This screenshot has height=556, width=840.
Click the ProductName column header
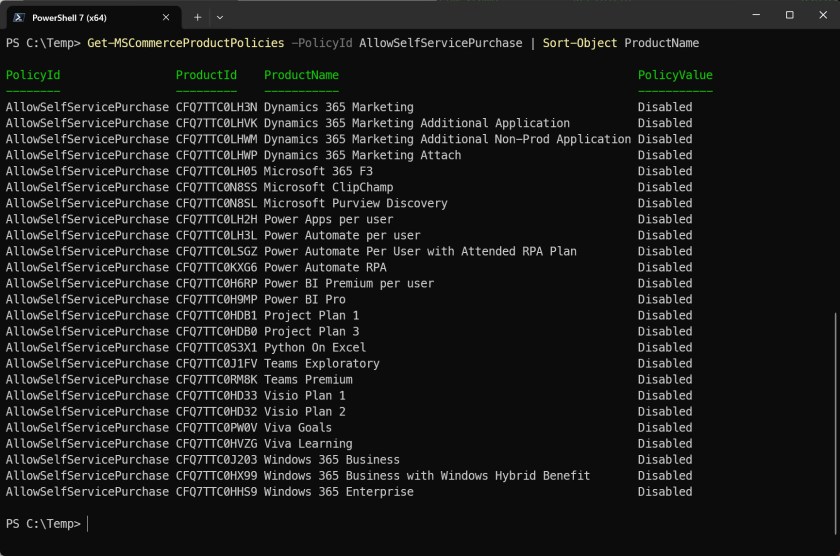click(301, 75)
